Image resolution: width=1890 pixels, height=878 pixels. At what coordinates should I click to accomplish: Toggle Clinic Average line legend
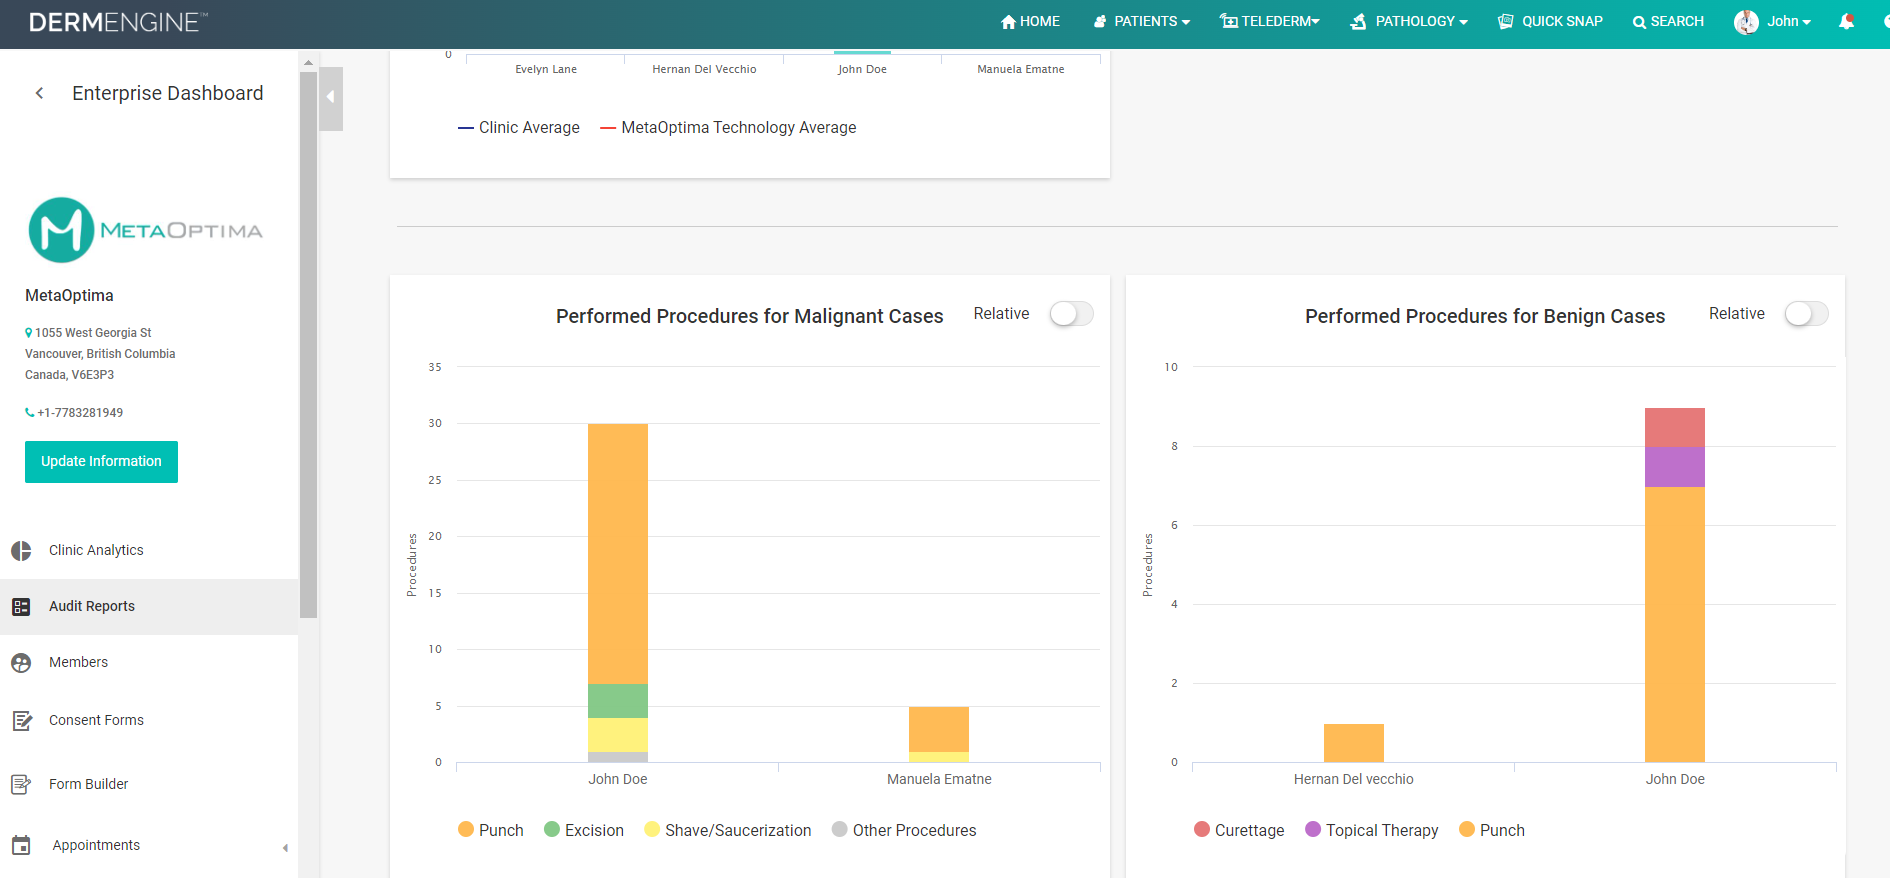[x=519, y=128]
